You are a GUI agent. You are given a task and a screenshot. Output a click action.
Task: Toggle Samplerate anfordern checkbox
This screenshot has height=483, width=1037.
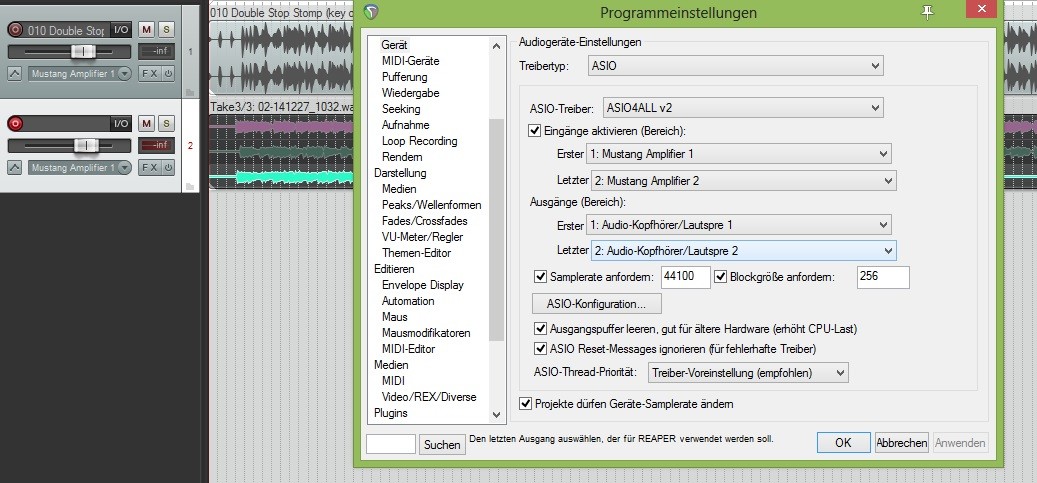click(541, 277)
